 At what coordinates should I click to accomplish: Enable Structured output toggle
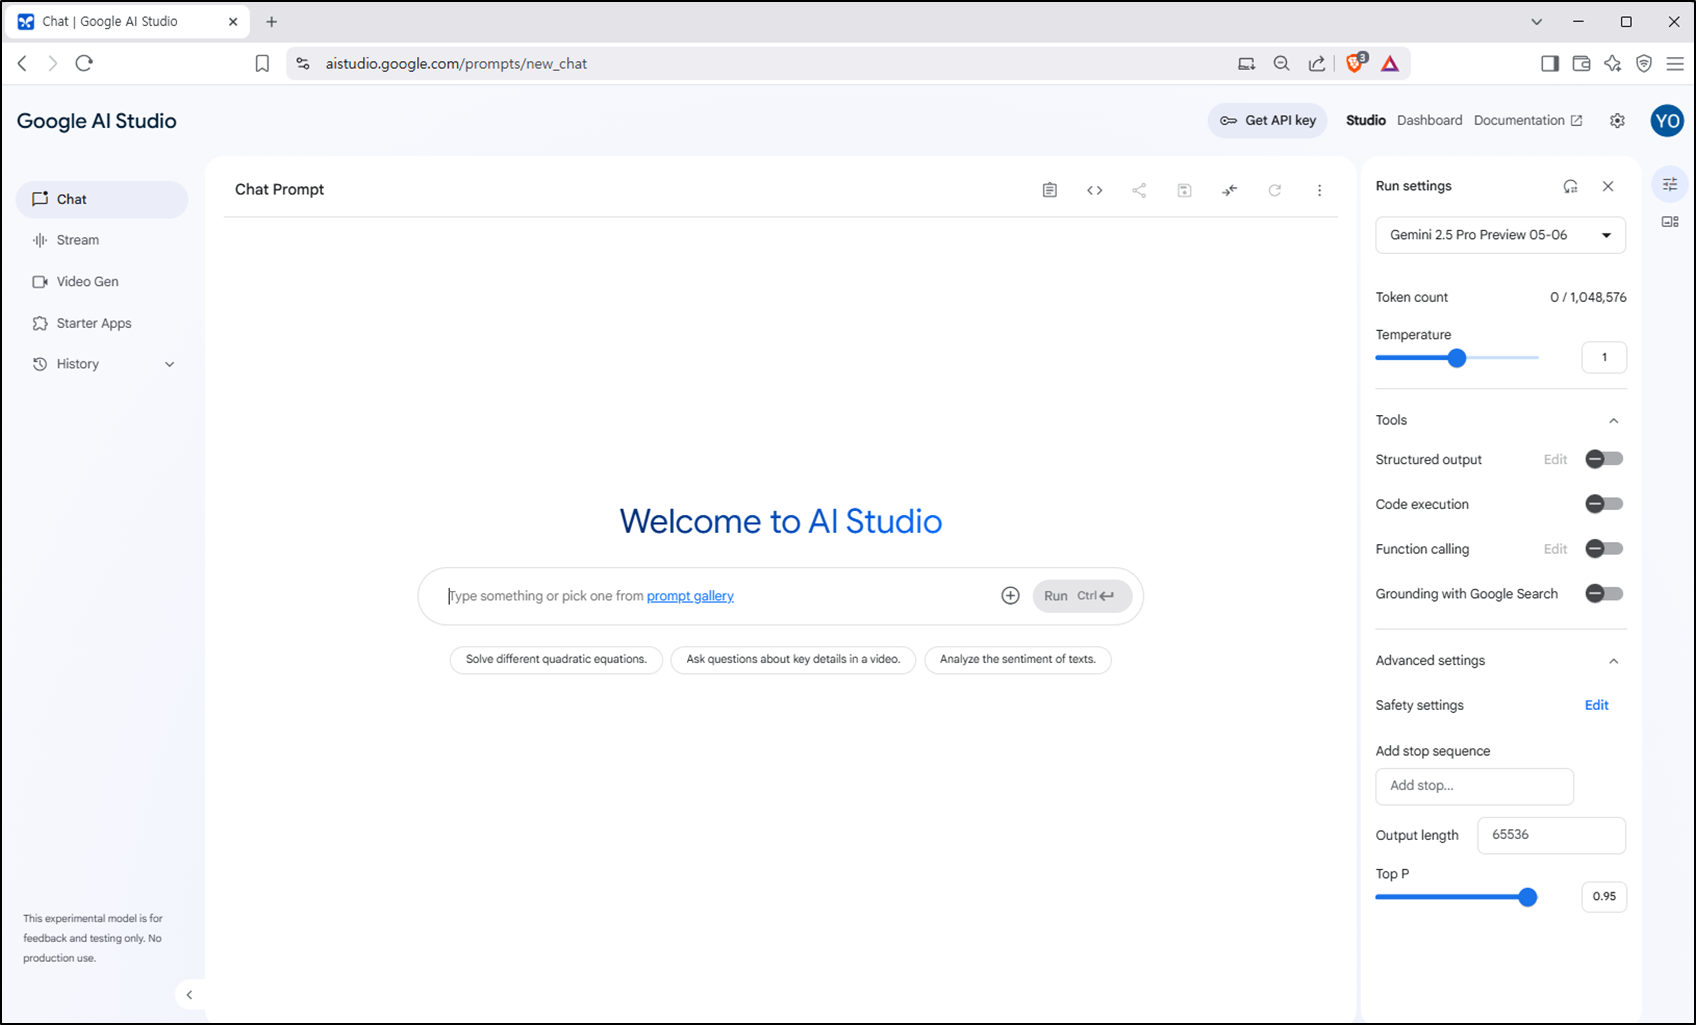click(1604, 459)
